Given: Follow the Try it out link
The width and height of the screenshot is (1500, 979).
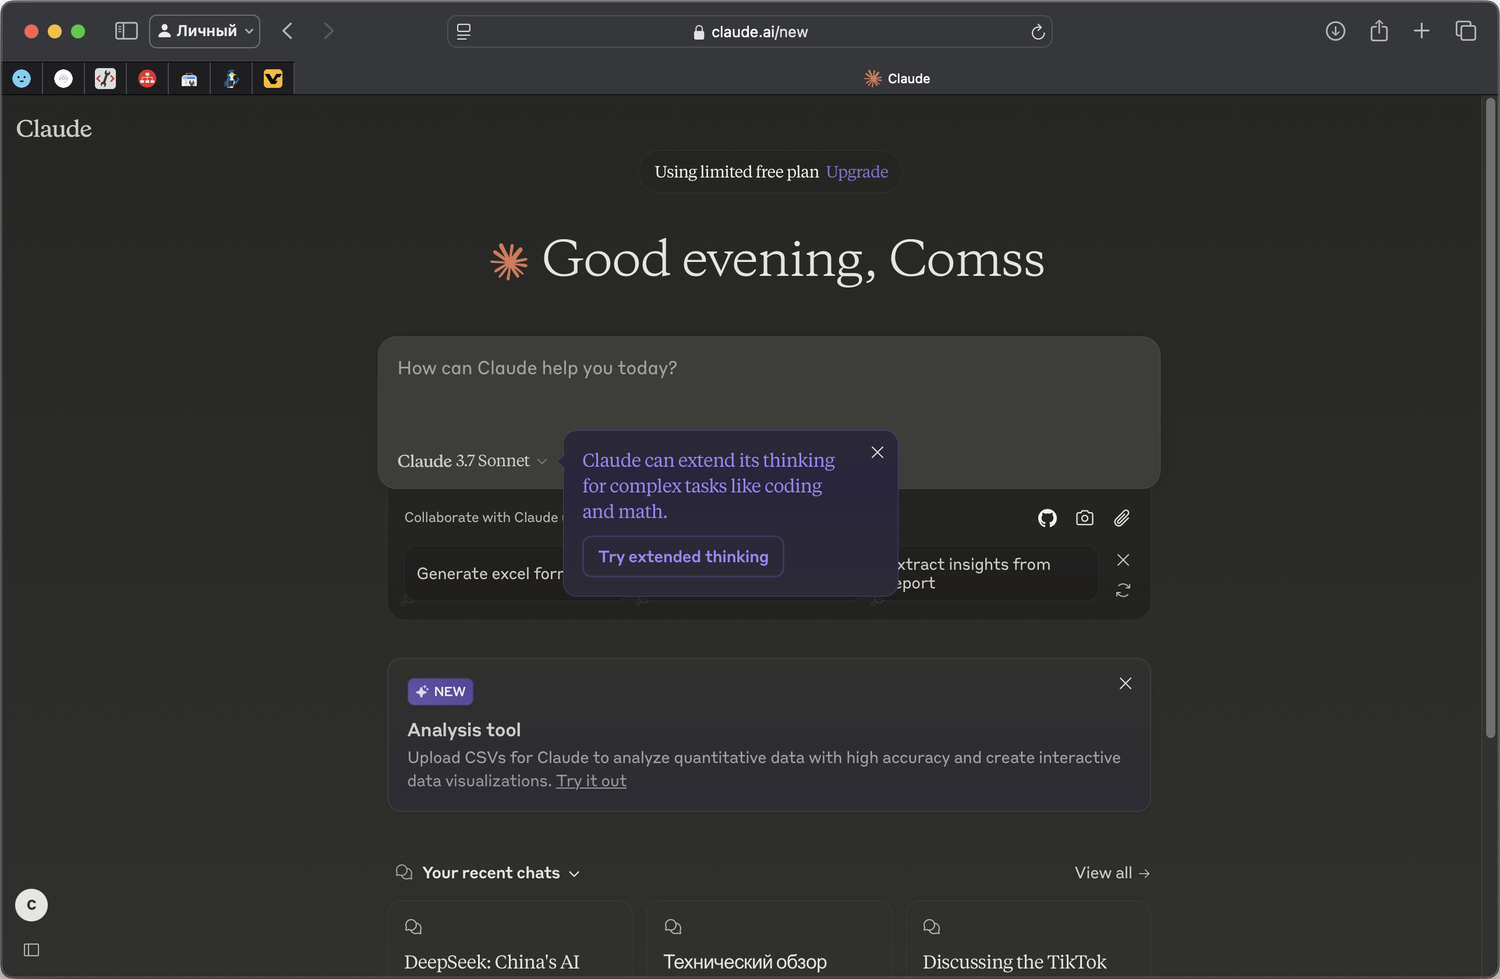Looking at the screenshot, I should 591,781.
